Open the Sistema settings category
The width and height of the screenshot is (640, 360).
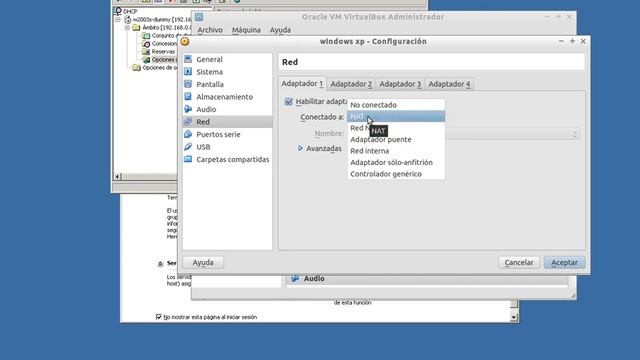pos(227,72)
